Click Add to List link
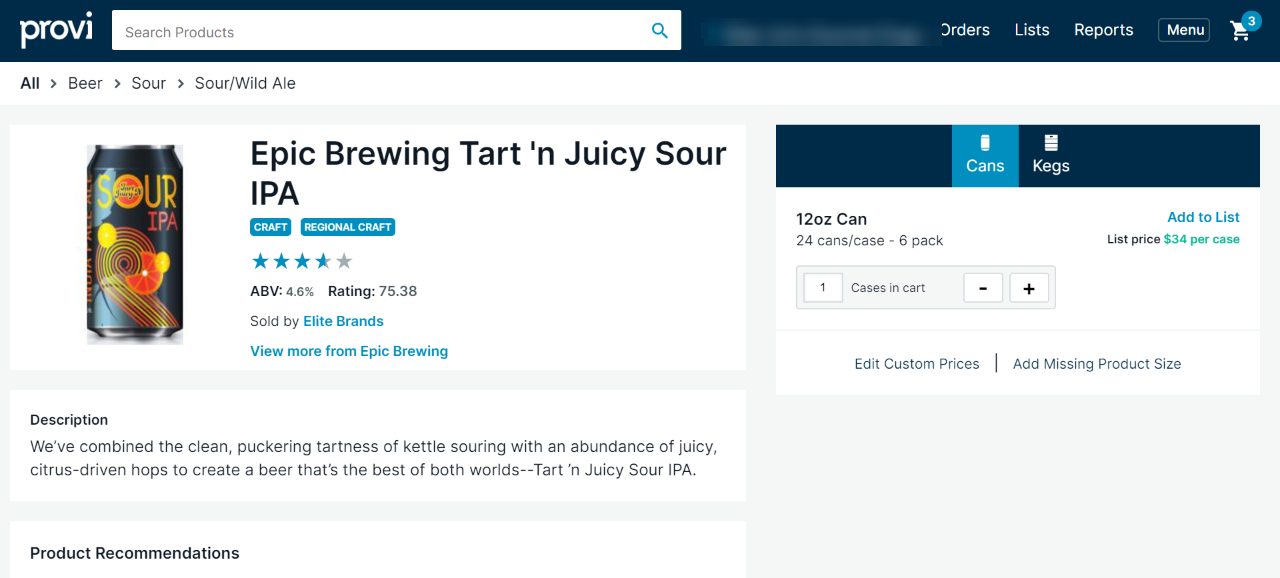 tap(1203, 217)
